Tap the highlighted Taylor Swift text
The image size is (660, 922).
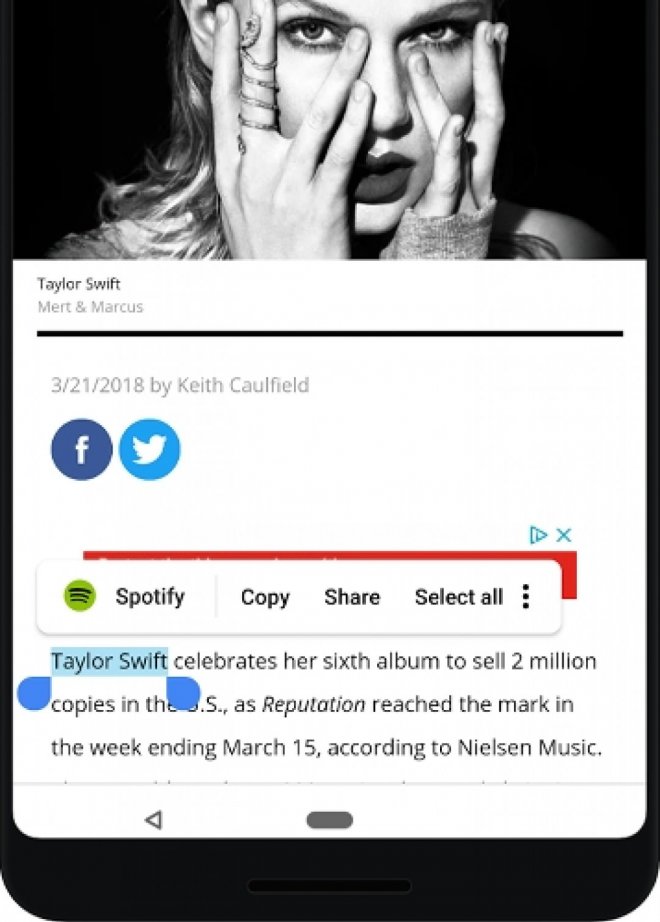coord(109,661)
